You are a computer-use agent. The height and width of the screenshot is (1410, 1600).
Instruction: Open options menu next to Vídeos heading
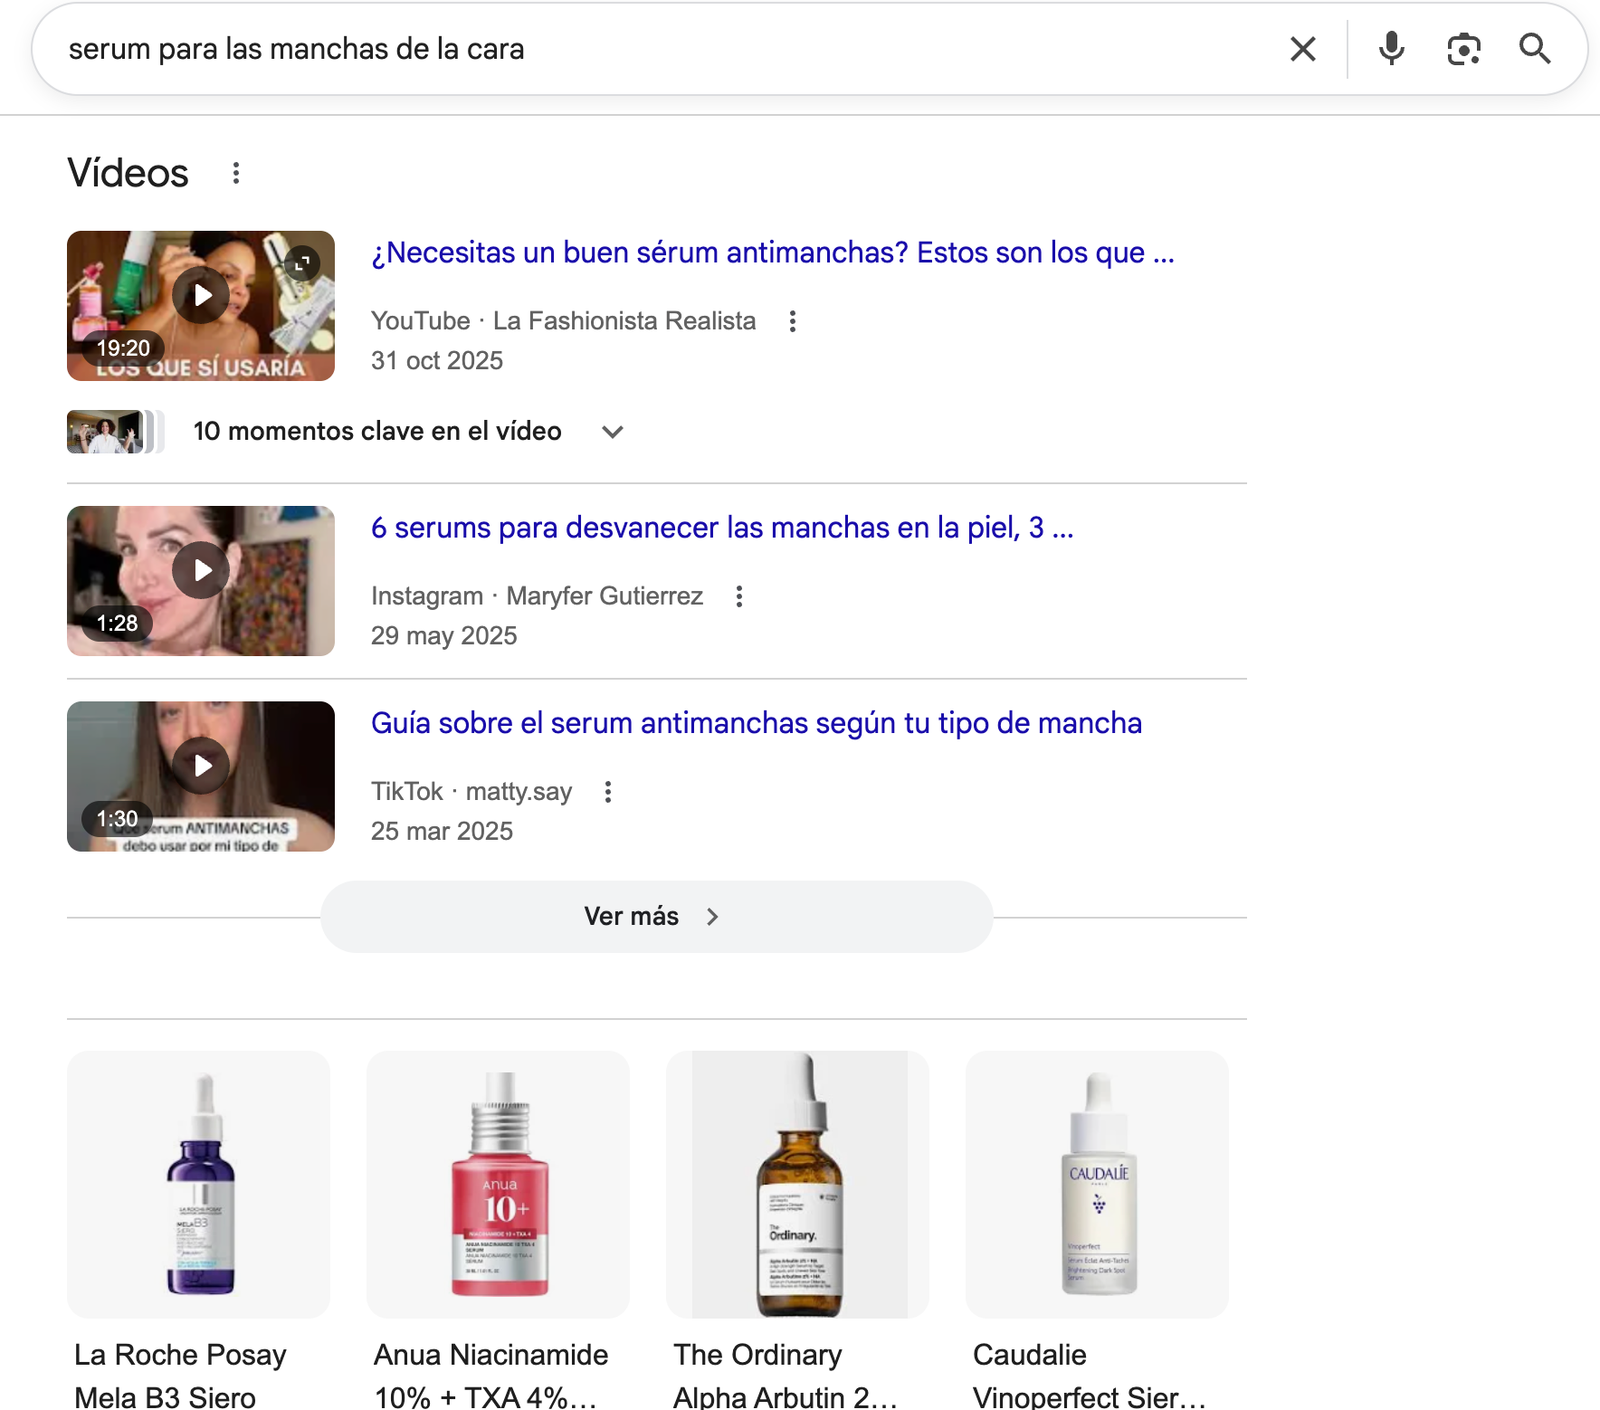coord(236,173)
